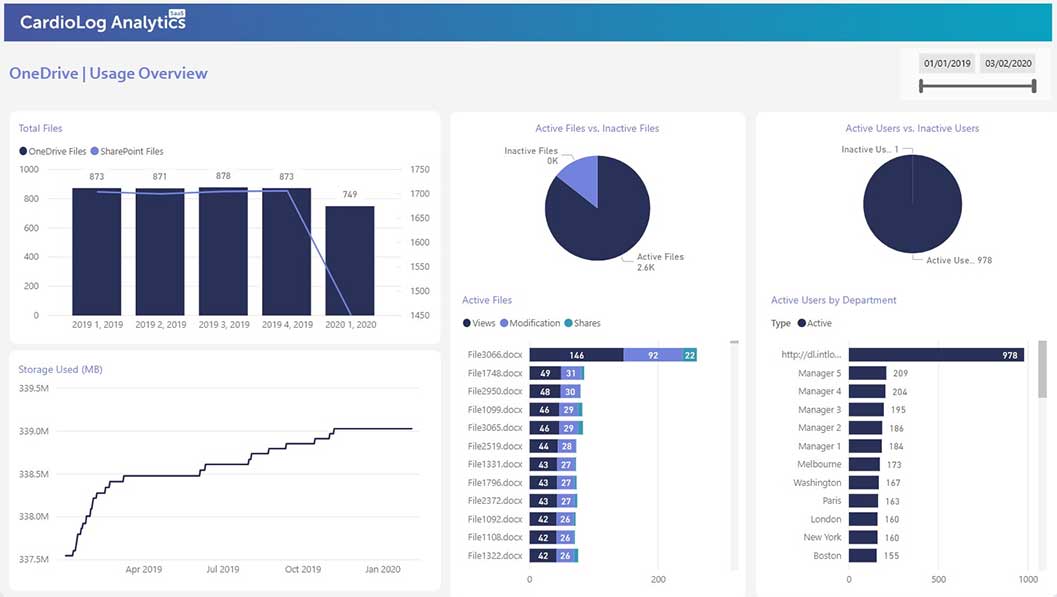Click File1092.docx row label

[x=495, y=520]
